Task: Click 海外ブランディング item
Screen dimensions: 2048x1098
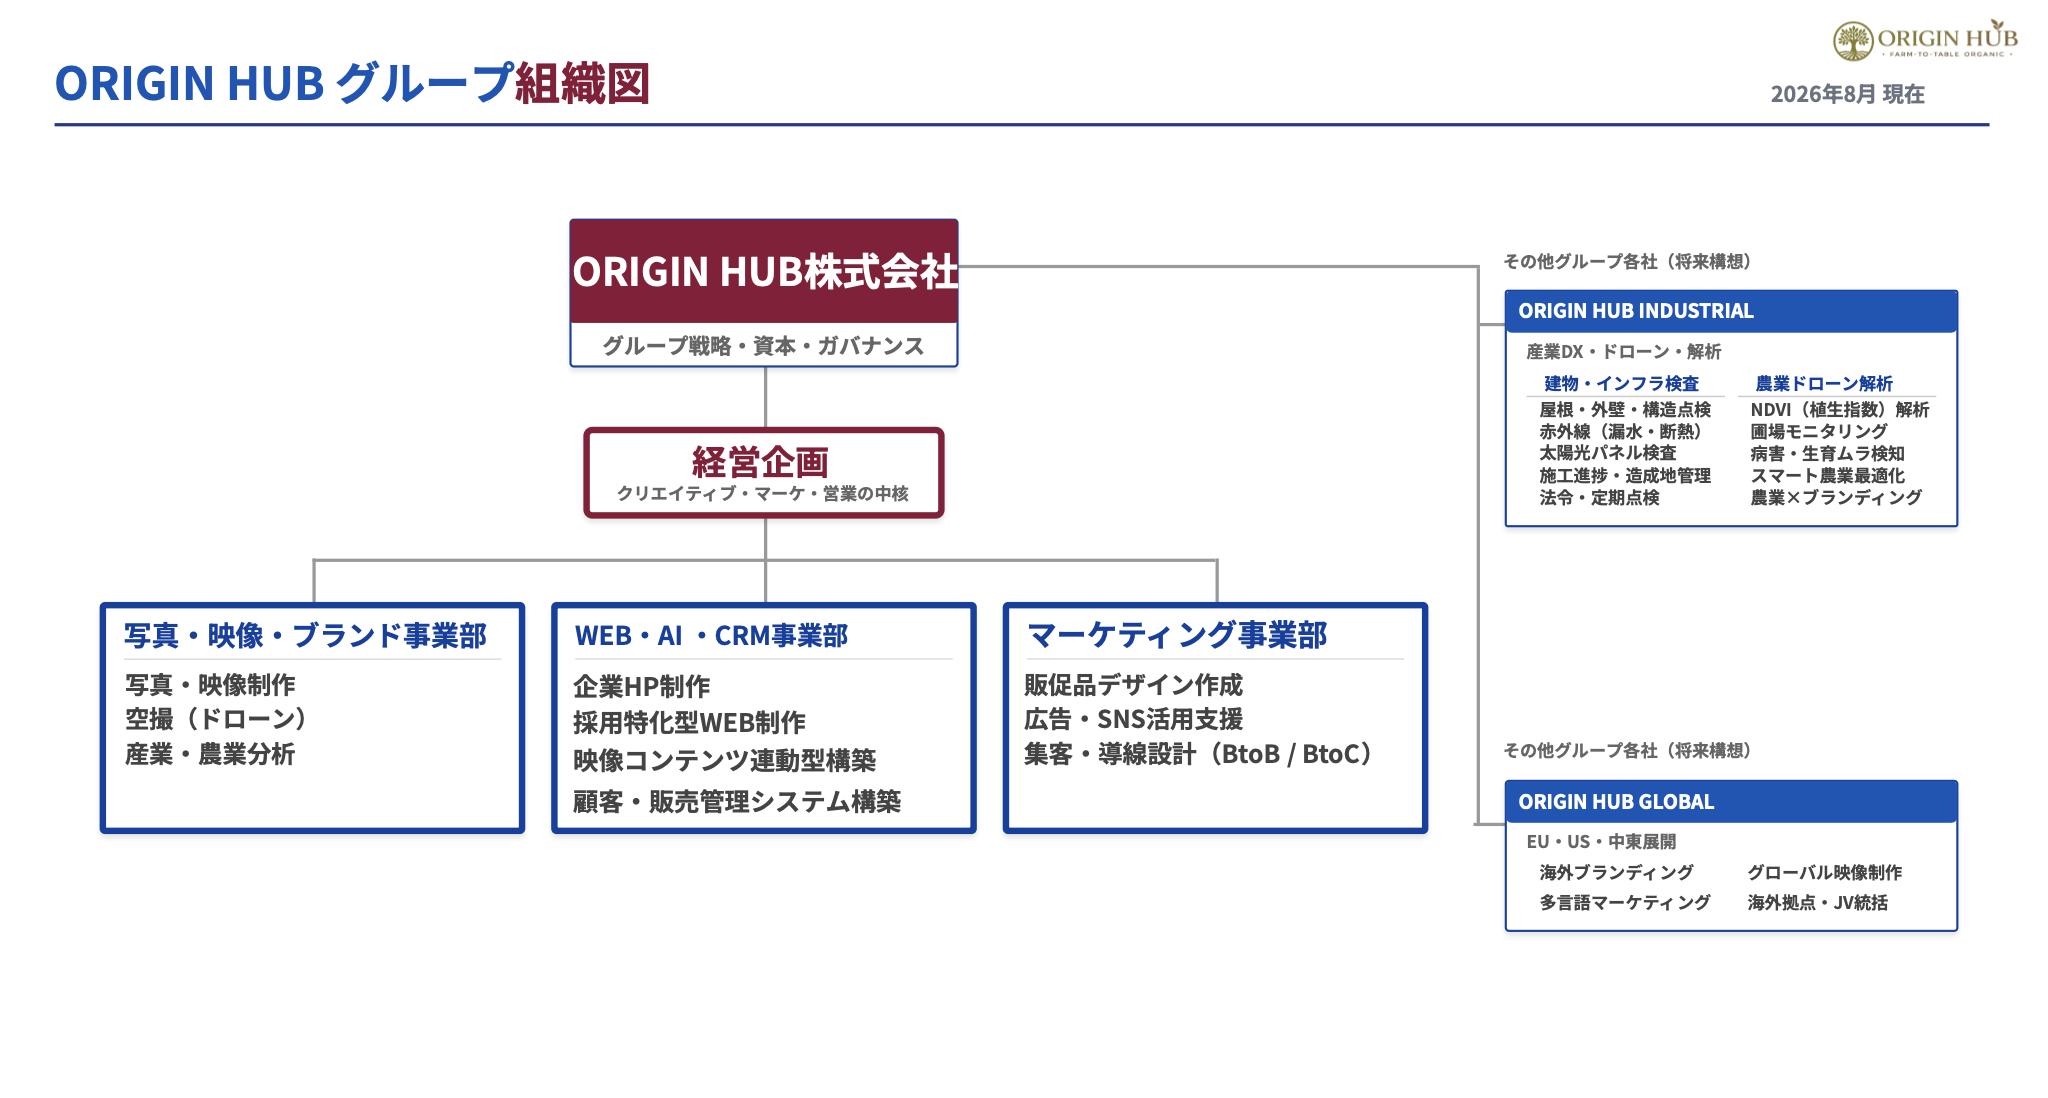Action: (1616, 873)
